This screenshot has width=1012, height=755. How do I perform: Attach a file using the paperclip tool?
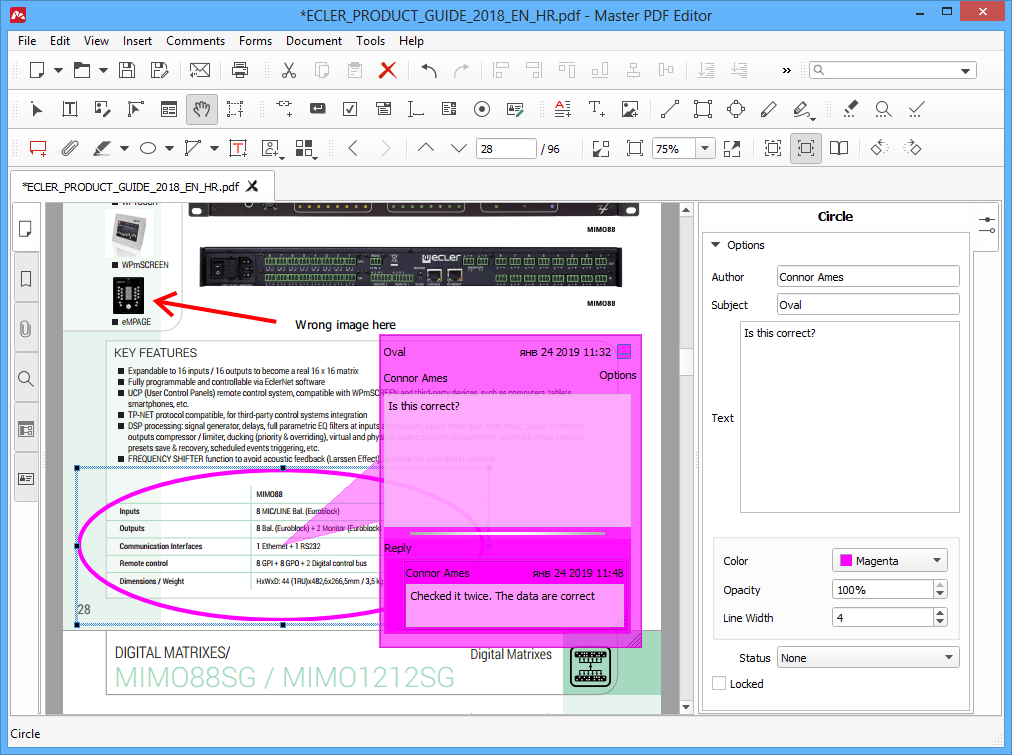click(70, 148)
